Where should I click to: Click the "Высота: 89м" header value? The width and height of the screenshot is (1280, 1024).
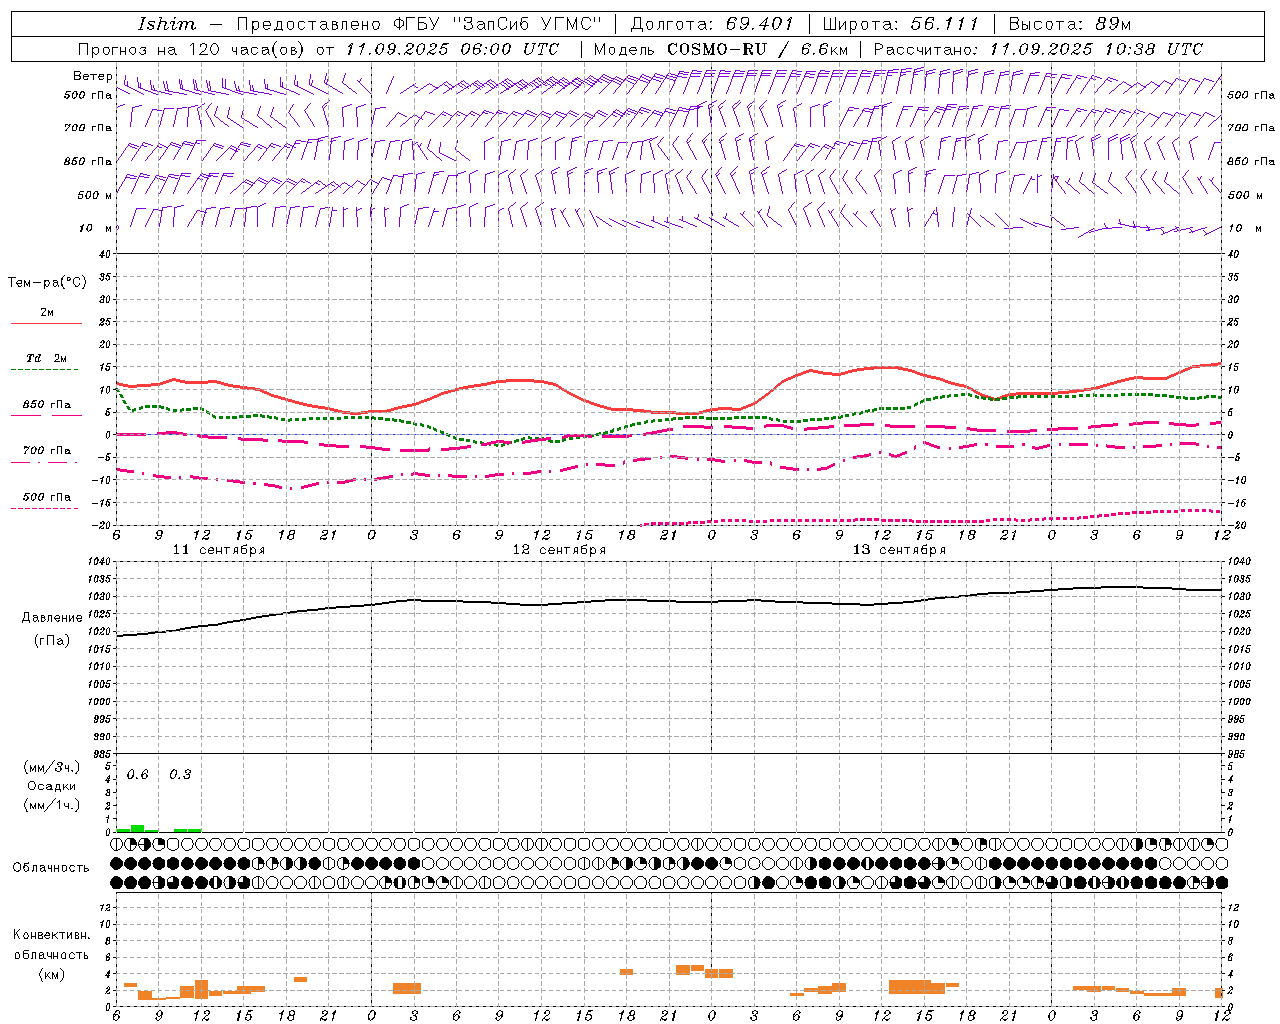pos(1069,24)
